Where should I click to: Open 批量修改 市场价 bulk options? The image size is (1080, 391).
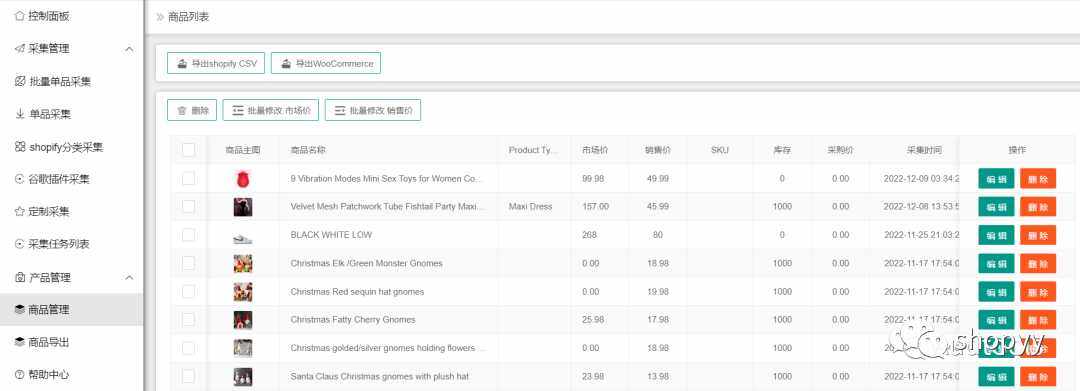click(271, 110)
